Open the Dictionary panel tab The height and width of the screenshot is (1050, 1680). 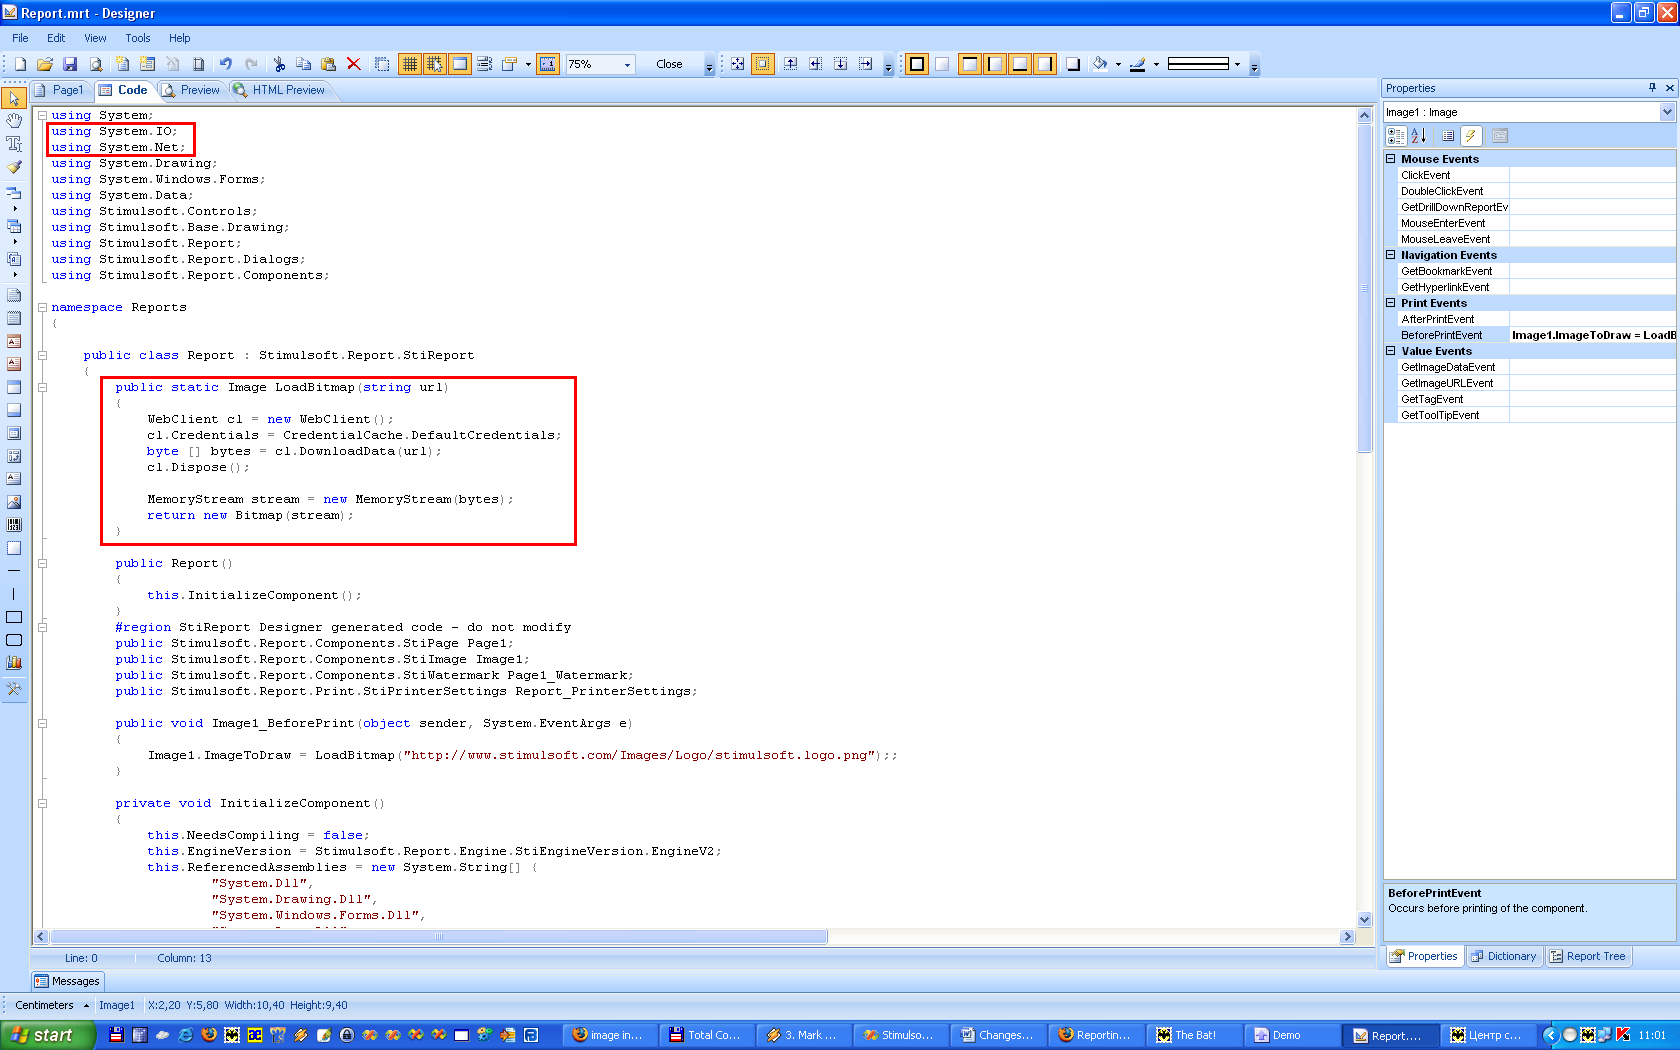coord(1504,956)
